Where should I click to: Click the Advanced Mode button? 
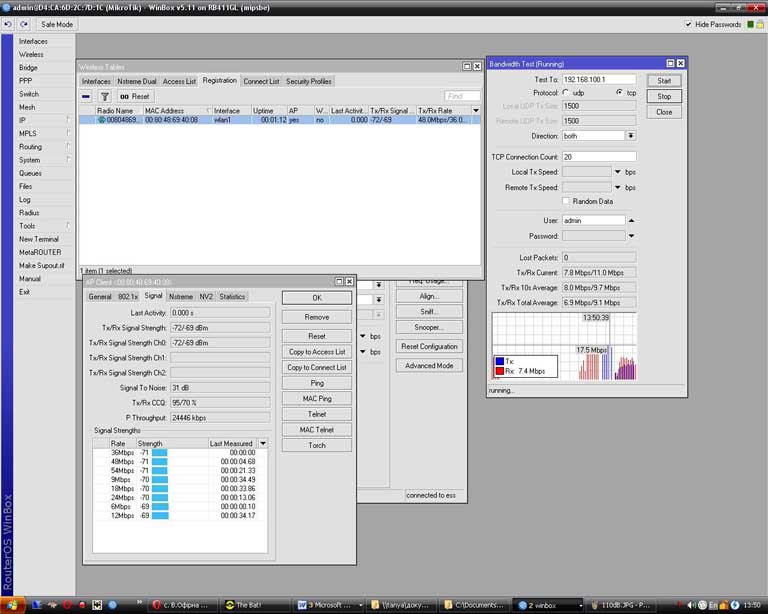coord(429,366)
